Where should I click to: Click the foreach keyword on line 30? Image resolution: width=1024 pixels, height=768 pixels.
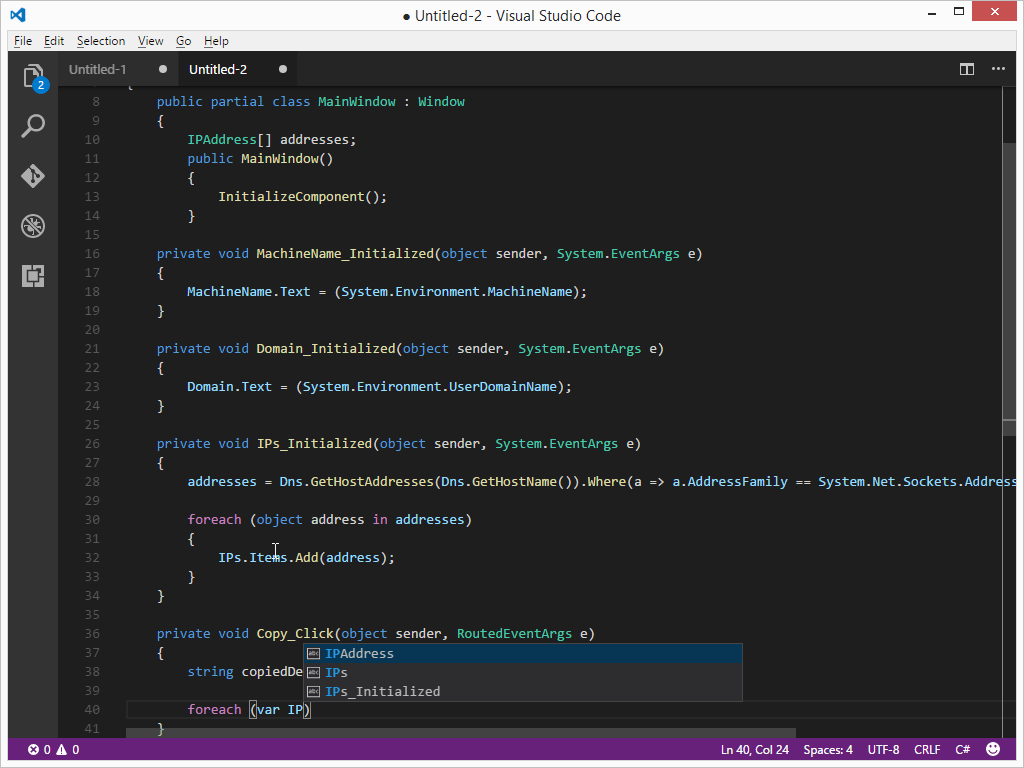point(214,519)
